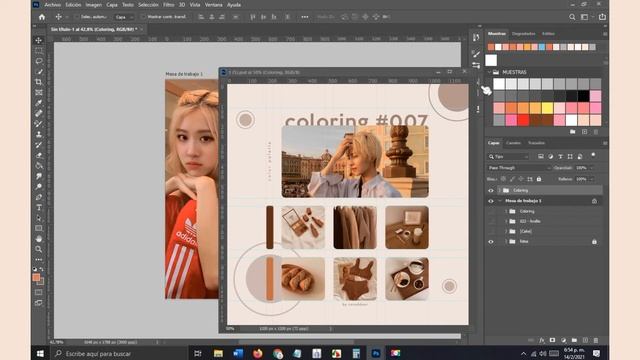Viewport: 640px width, 360px height.
Task: Select the Lasso tool
Action: click(x=39, y=61)
